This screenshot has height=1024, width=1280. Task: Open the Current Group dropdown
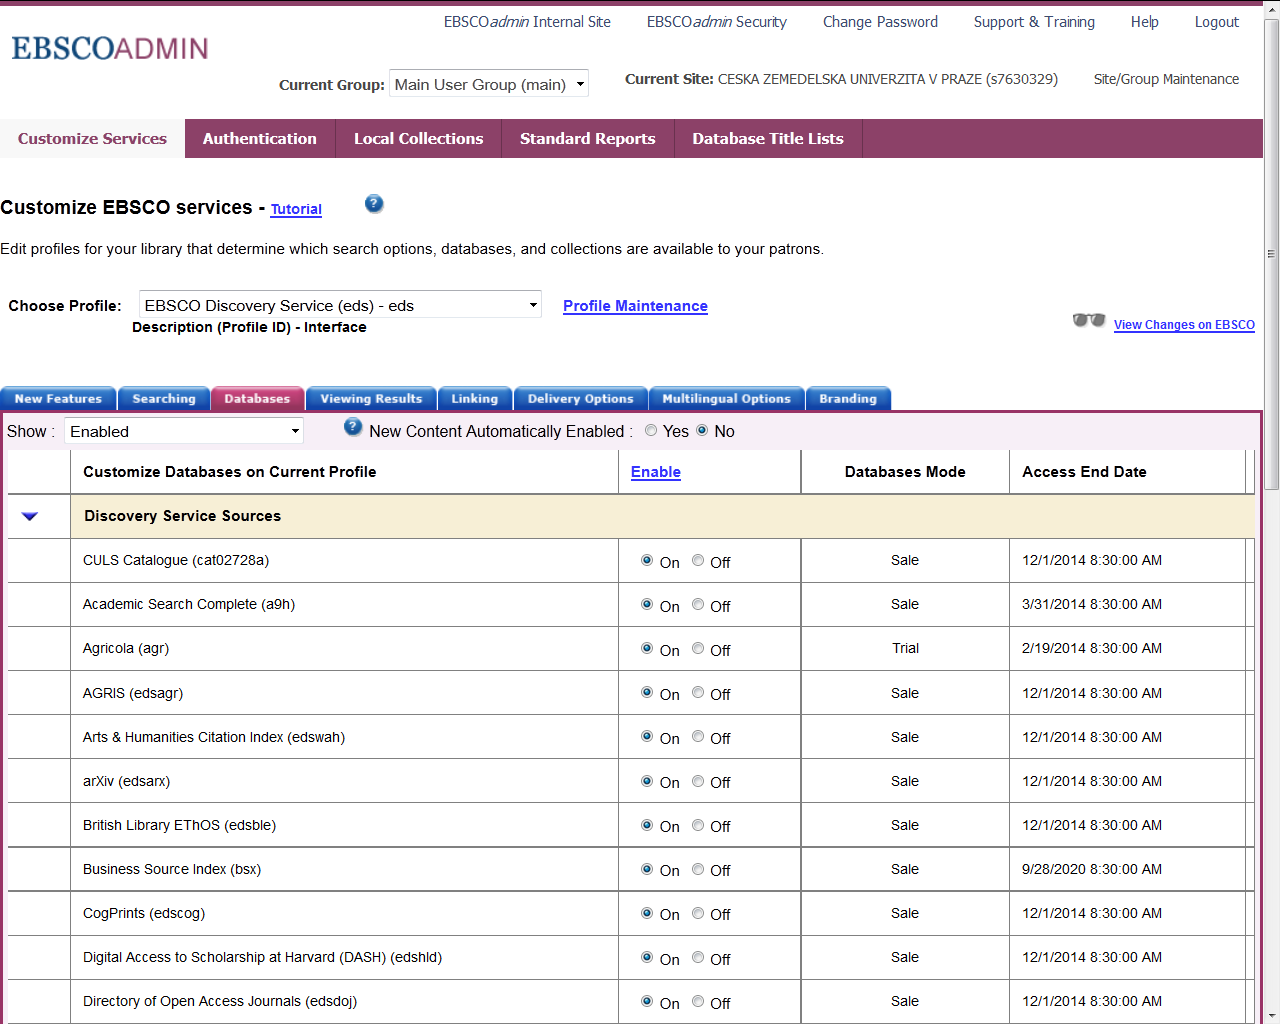coord(489,84)
